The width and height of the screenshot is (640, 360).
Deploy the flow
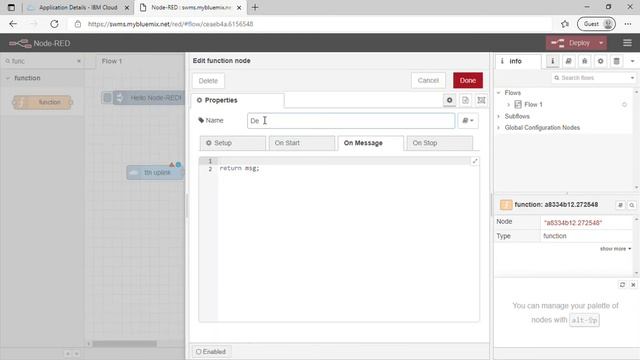[x=571, y=43]
